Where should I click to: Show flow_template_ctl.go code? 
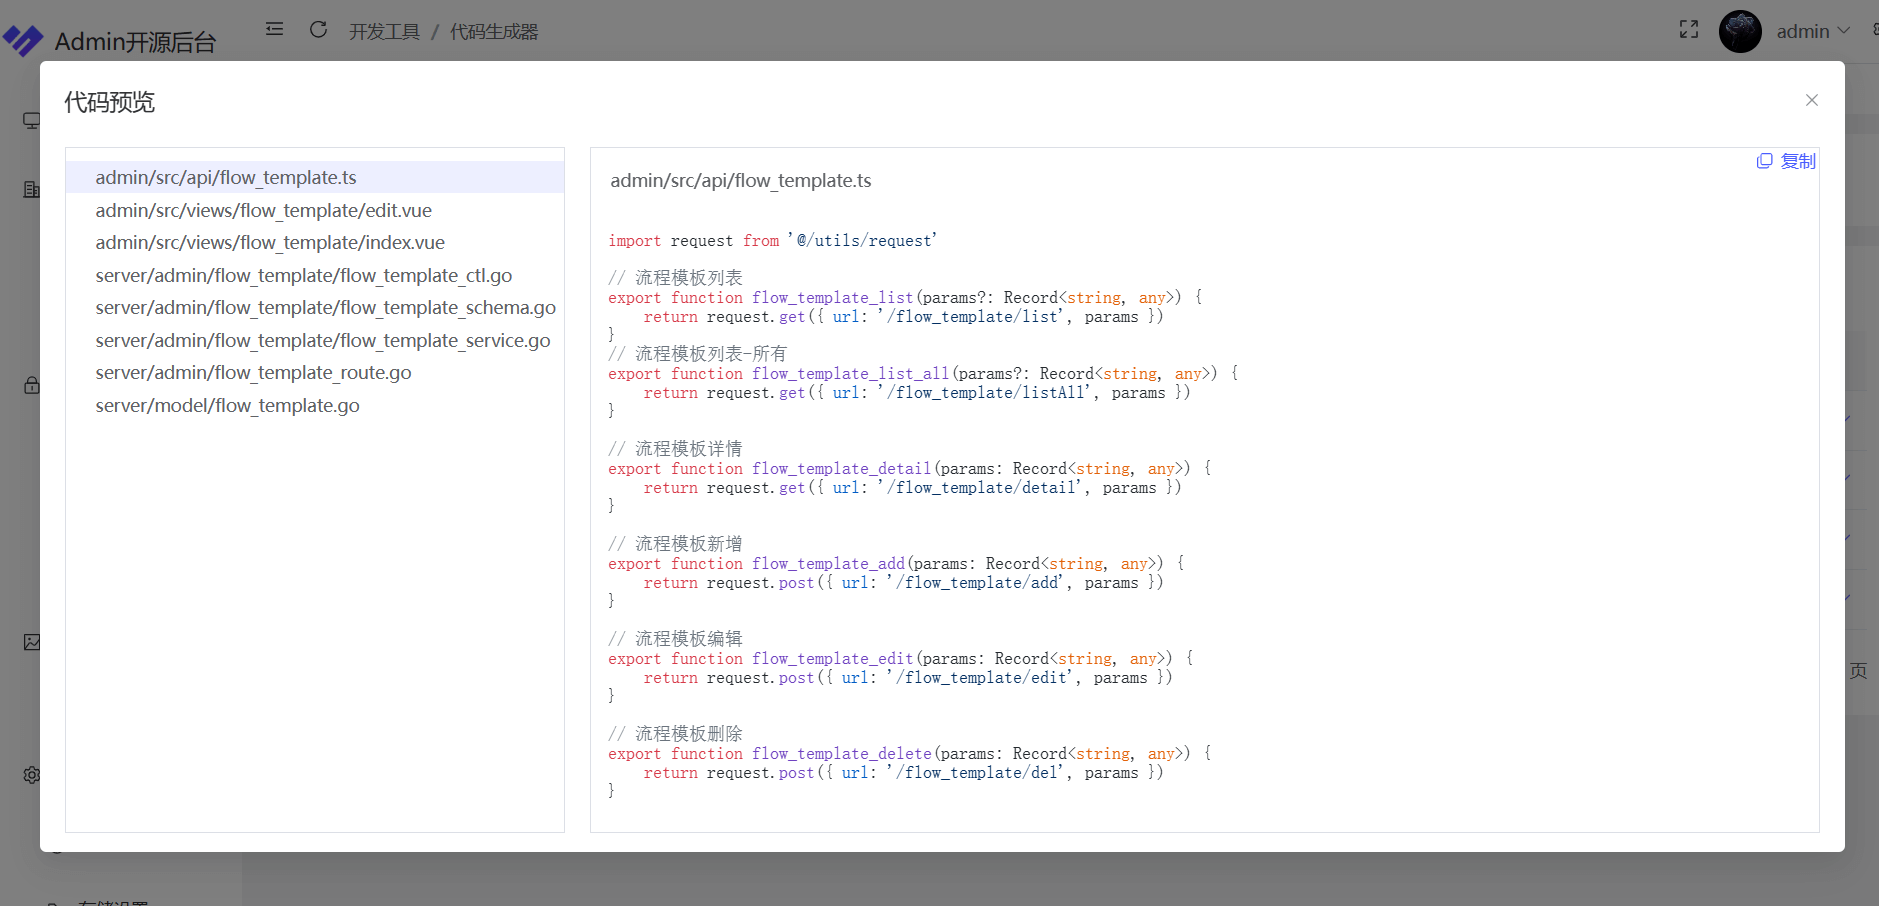tap(303, 275)
